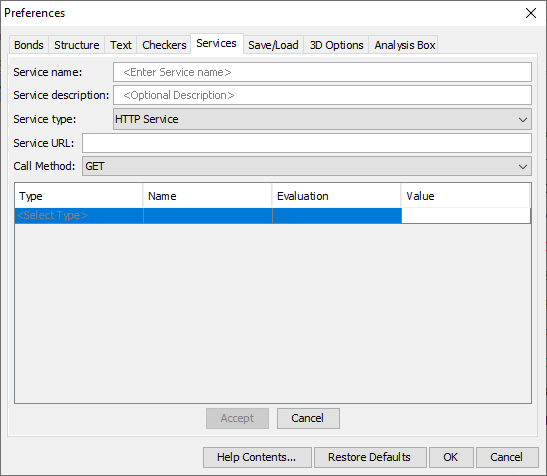This screenshot has height=476, width=547.
Task: Select the <Select Type> table cell
Action: [79, 216]
